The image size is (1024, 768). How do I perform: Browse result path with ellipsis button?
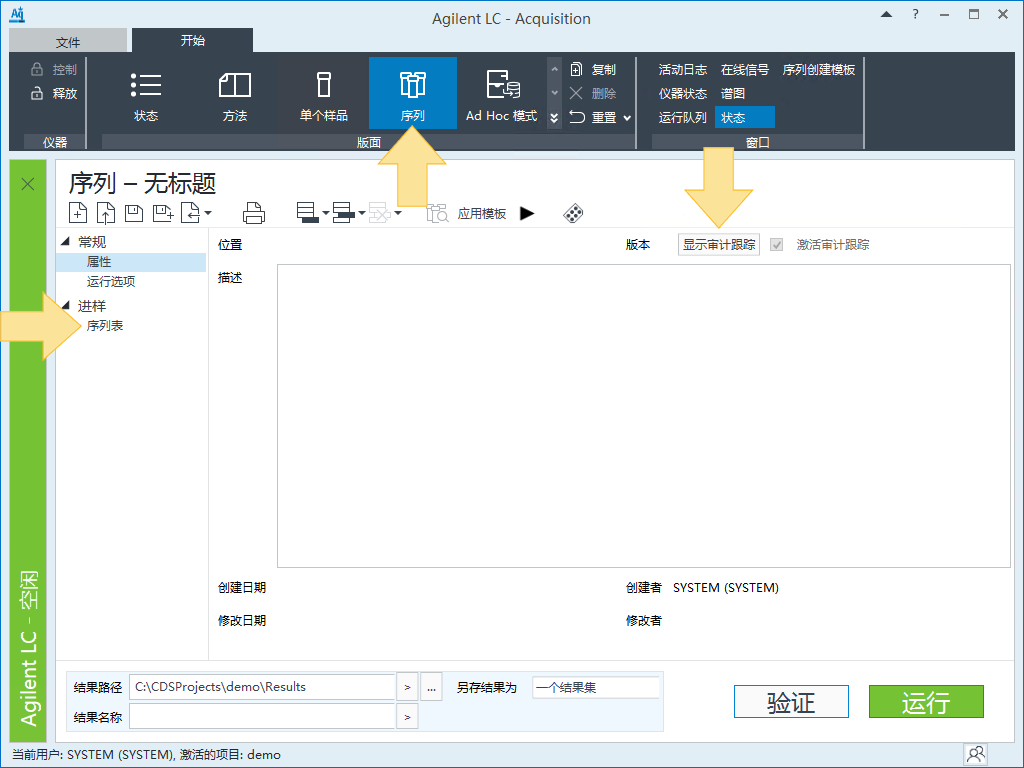431,687
